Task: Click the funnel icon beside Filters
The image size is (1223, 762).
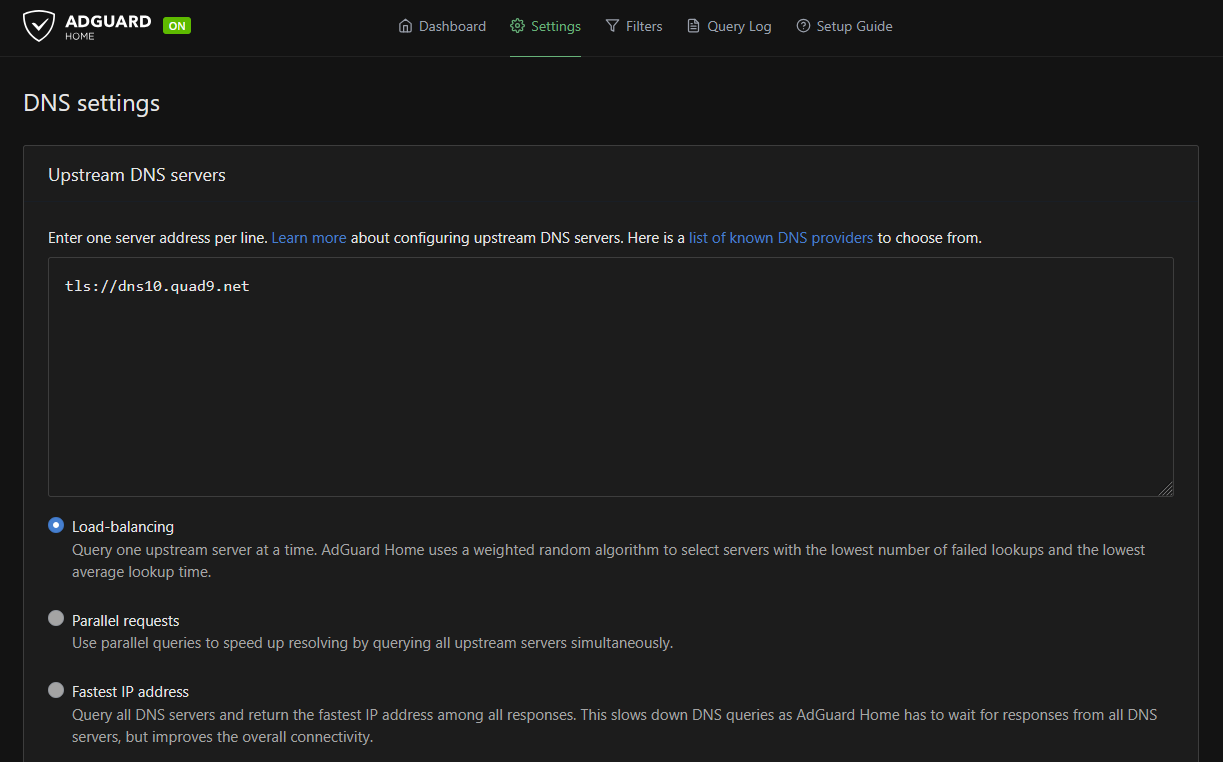Action: pos(612,27)
